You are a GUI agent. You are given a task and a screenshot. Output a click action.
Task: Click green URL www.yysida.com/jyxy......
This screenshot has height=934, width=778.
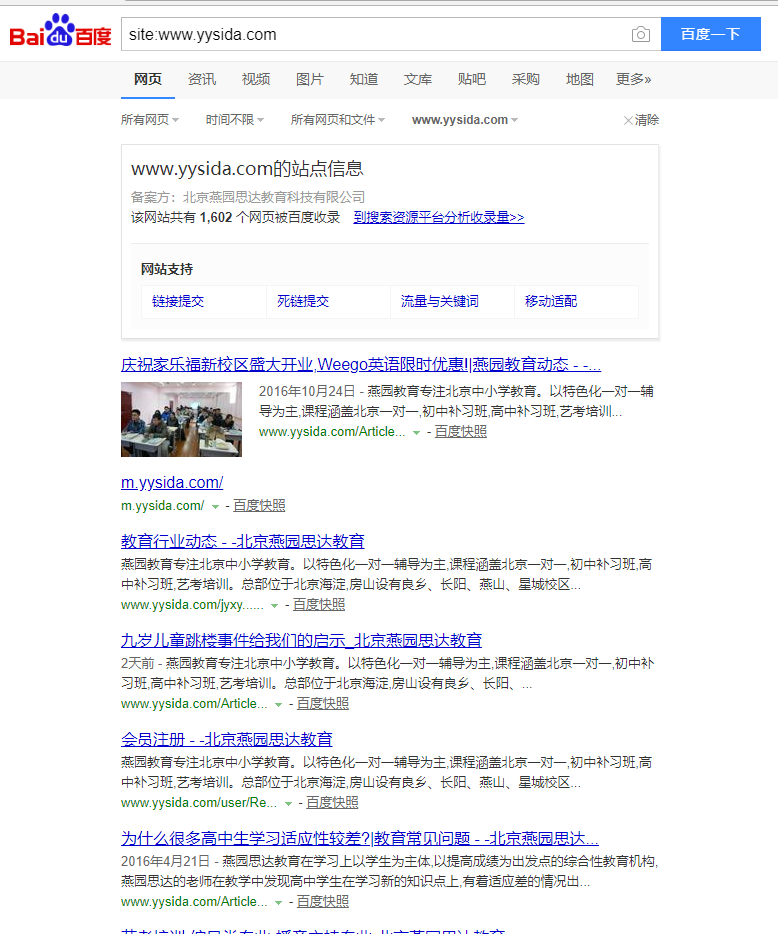(192, 605)
